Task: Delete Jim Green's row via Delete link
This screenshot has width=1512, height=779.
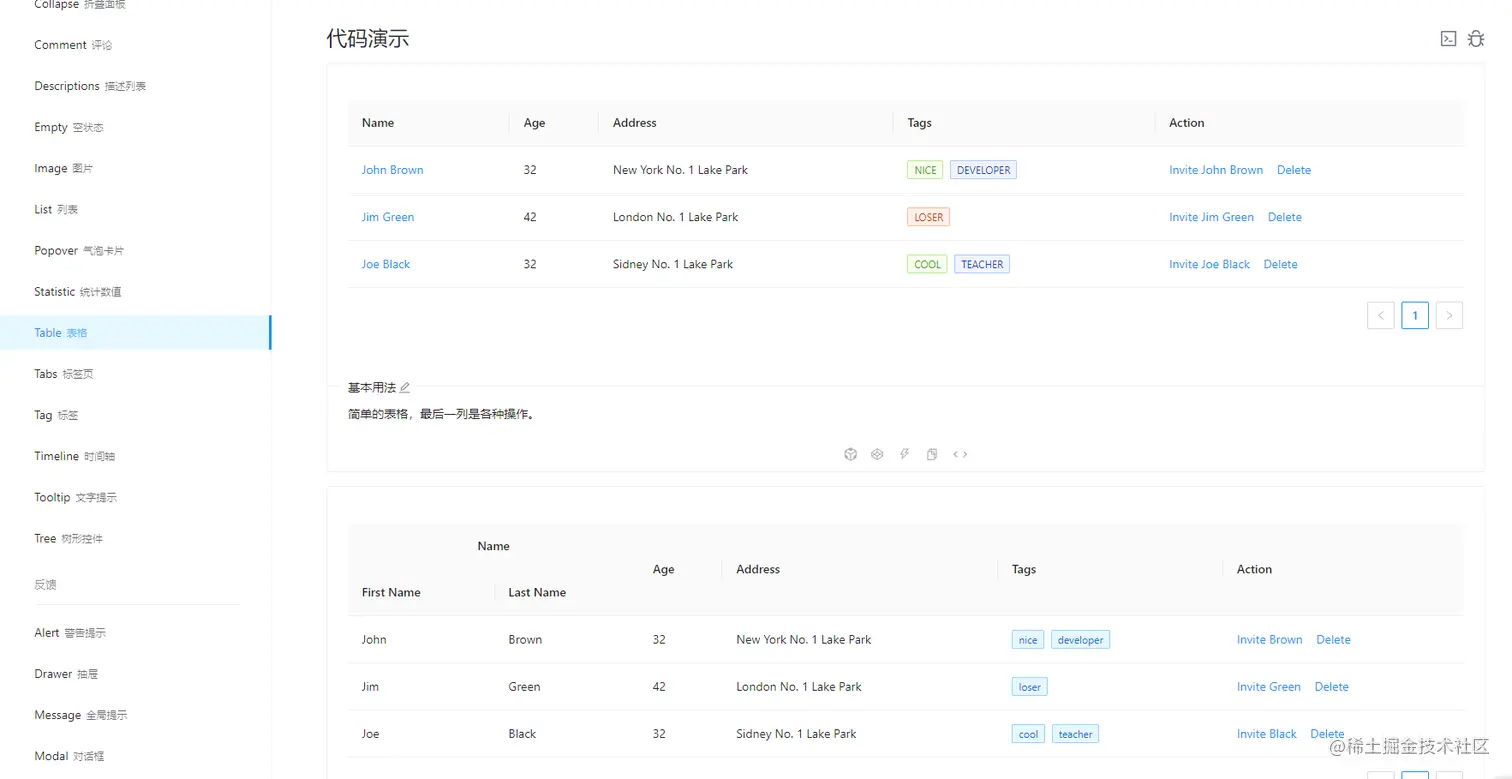Action: click(1285, 216)
